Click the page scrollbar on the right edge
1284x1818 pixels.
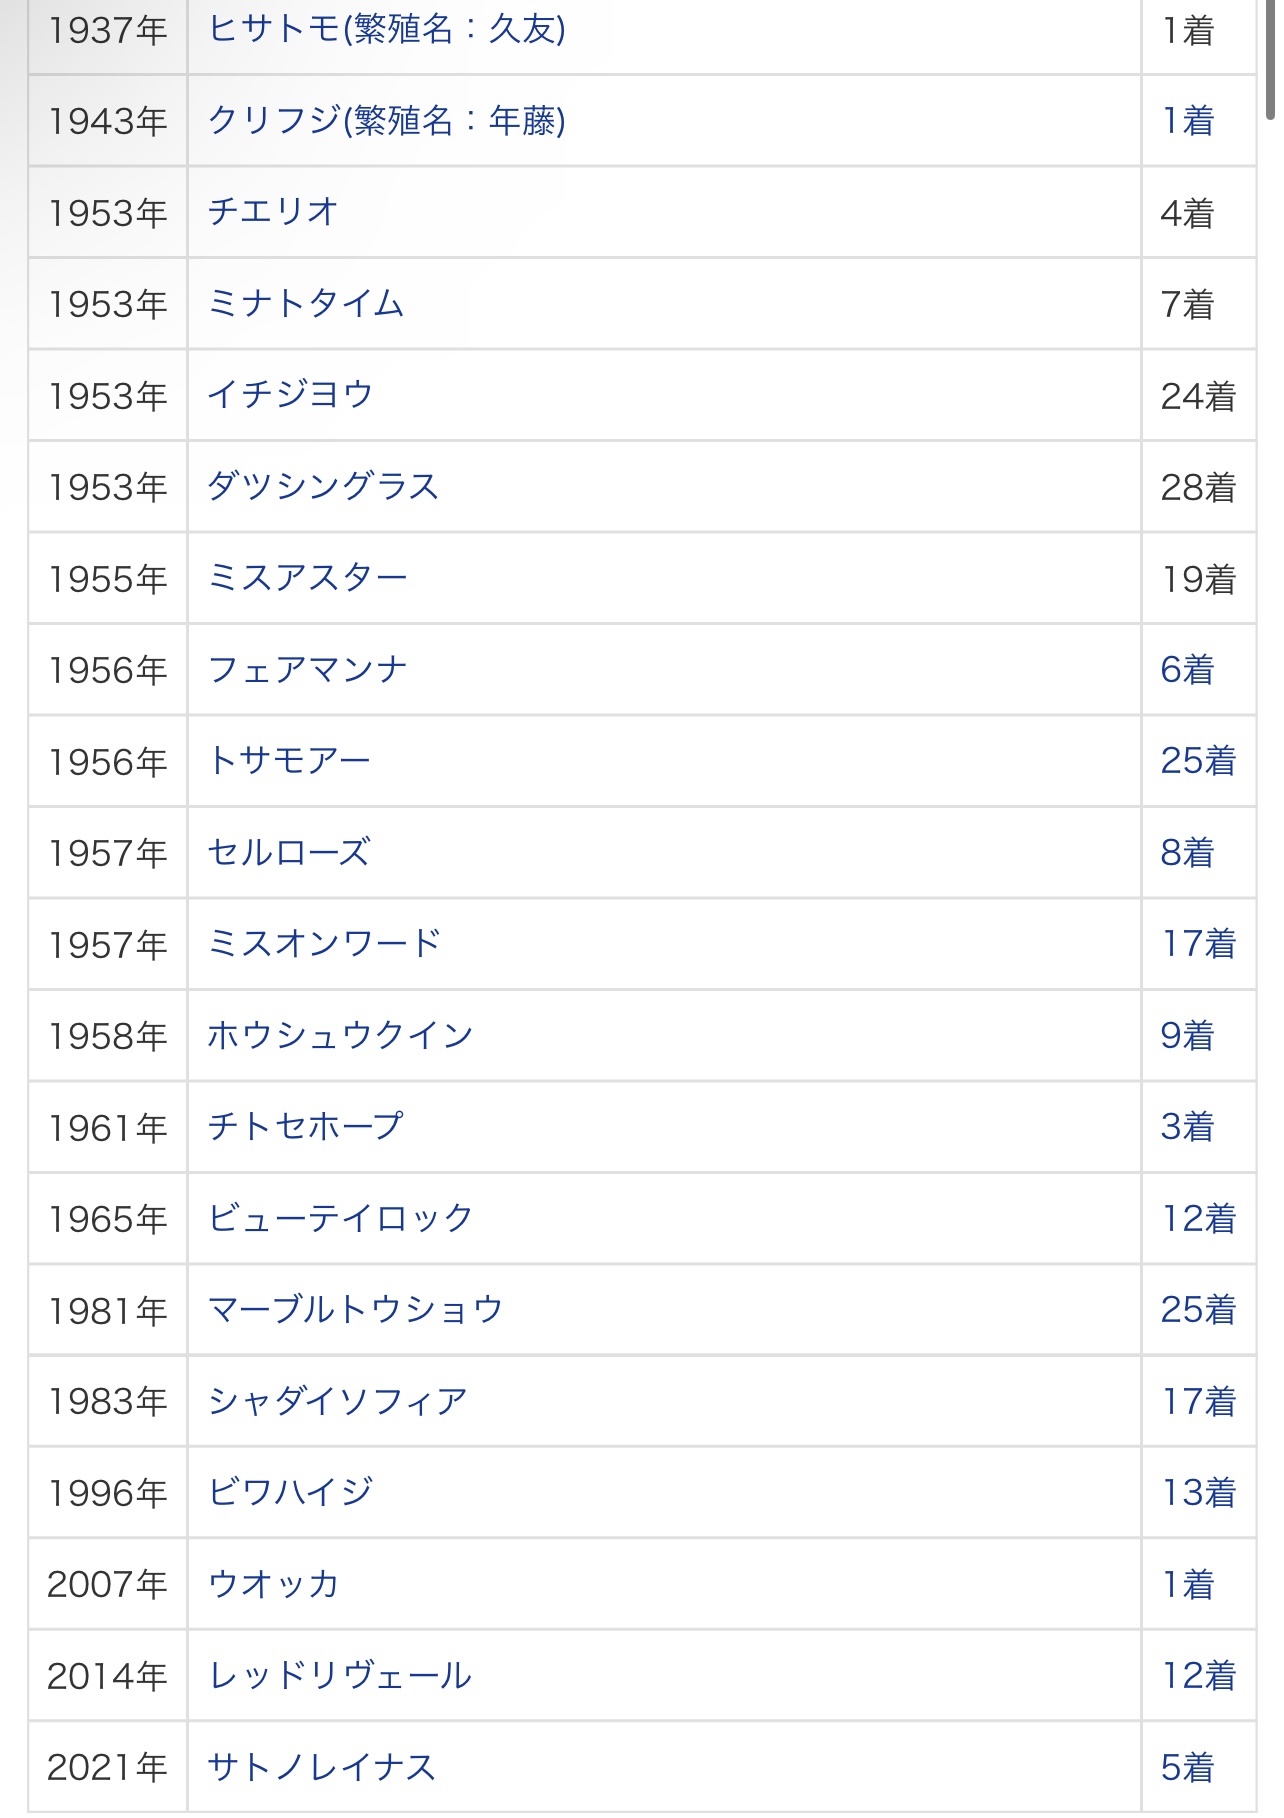point(1271,60)
